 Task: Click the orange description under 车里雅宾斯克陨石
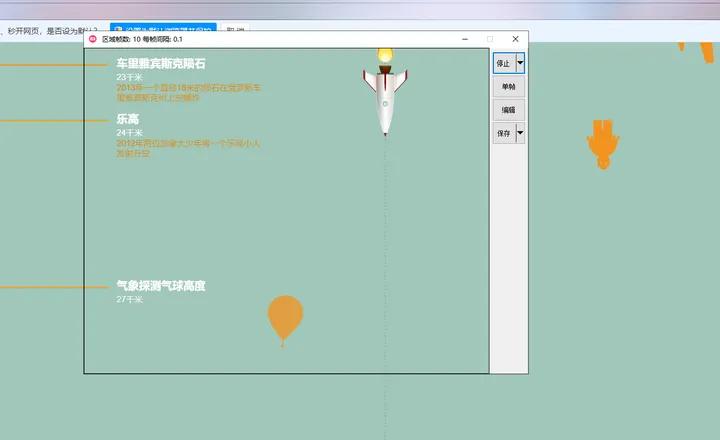click(189, 92)
